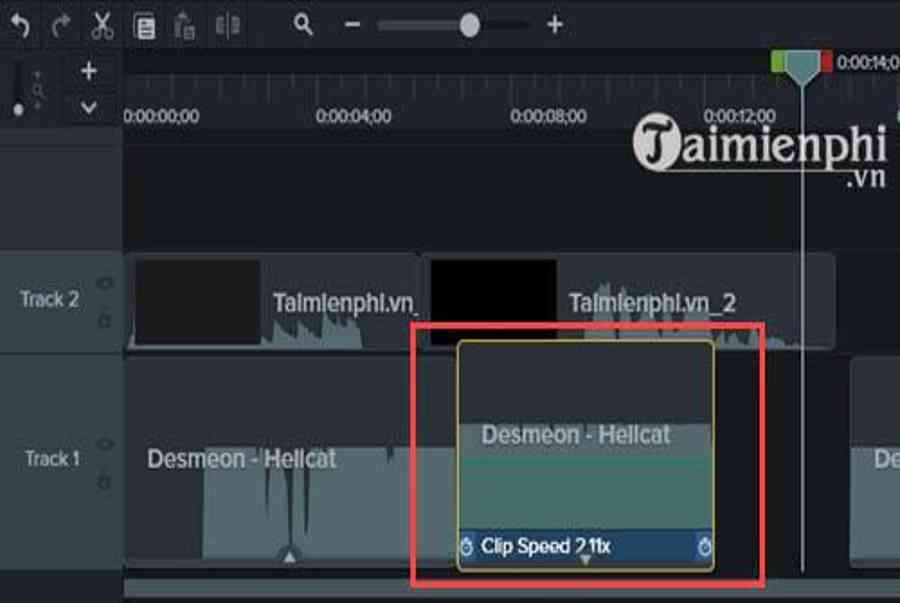Expand the track options chevron

click(88, 107)
